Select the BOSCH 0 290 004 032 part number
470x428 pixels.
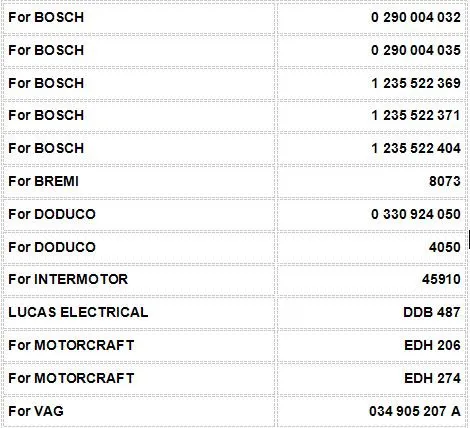pyautogui.click(x=416, y=17)
